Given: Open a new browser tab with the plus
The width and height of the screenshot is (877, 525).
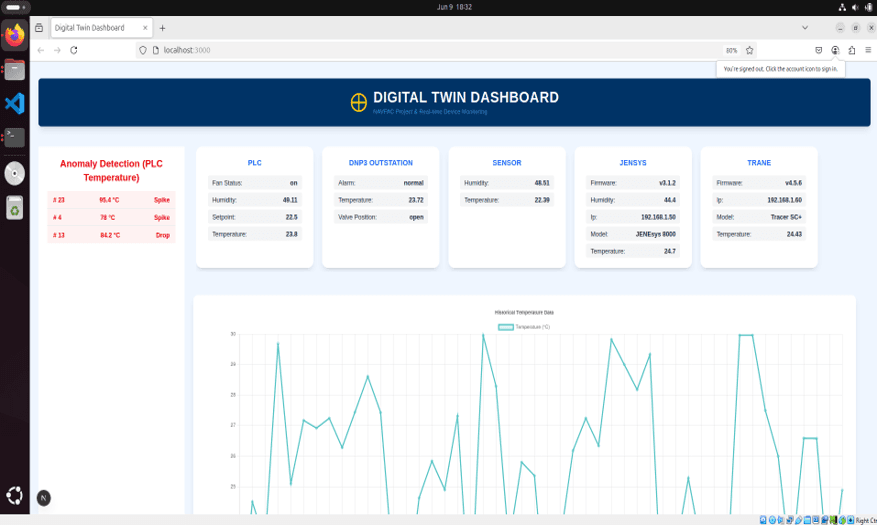Looking at the screenshot, I should coord(162,28).
